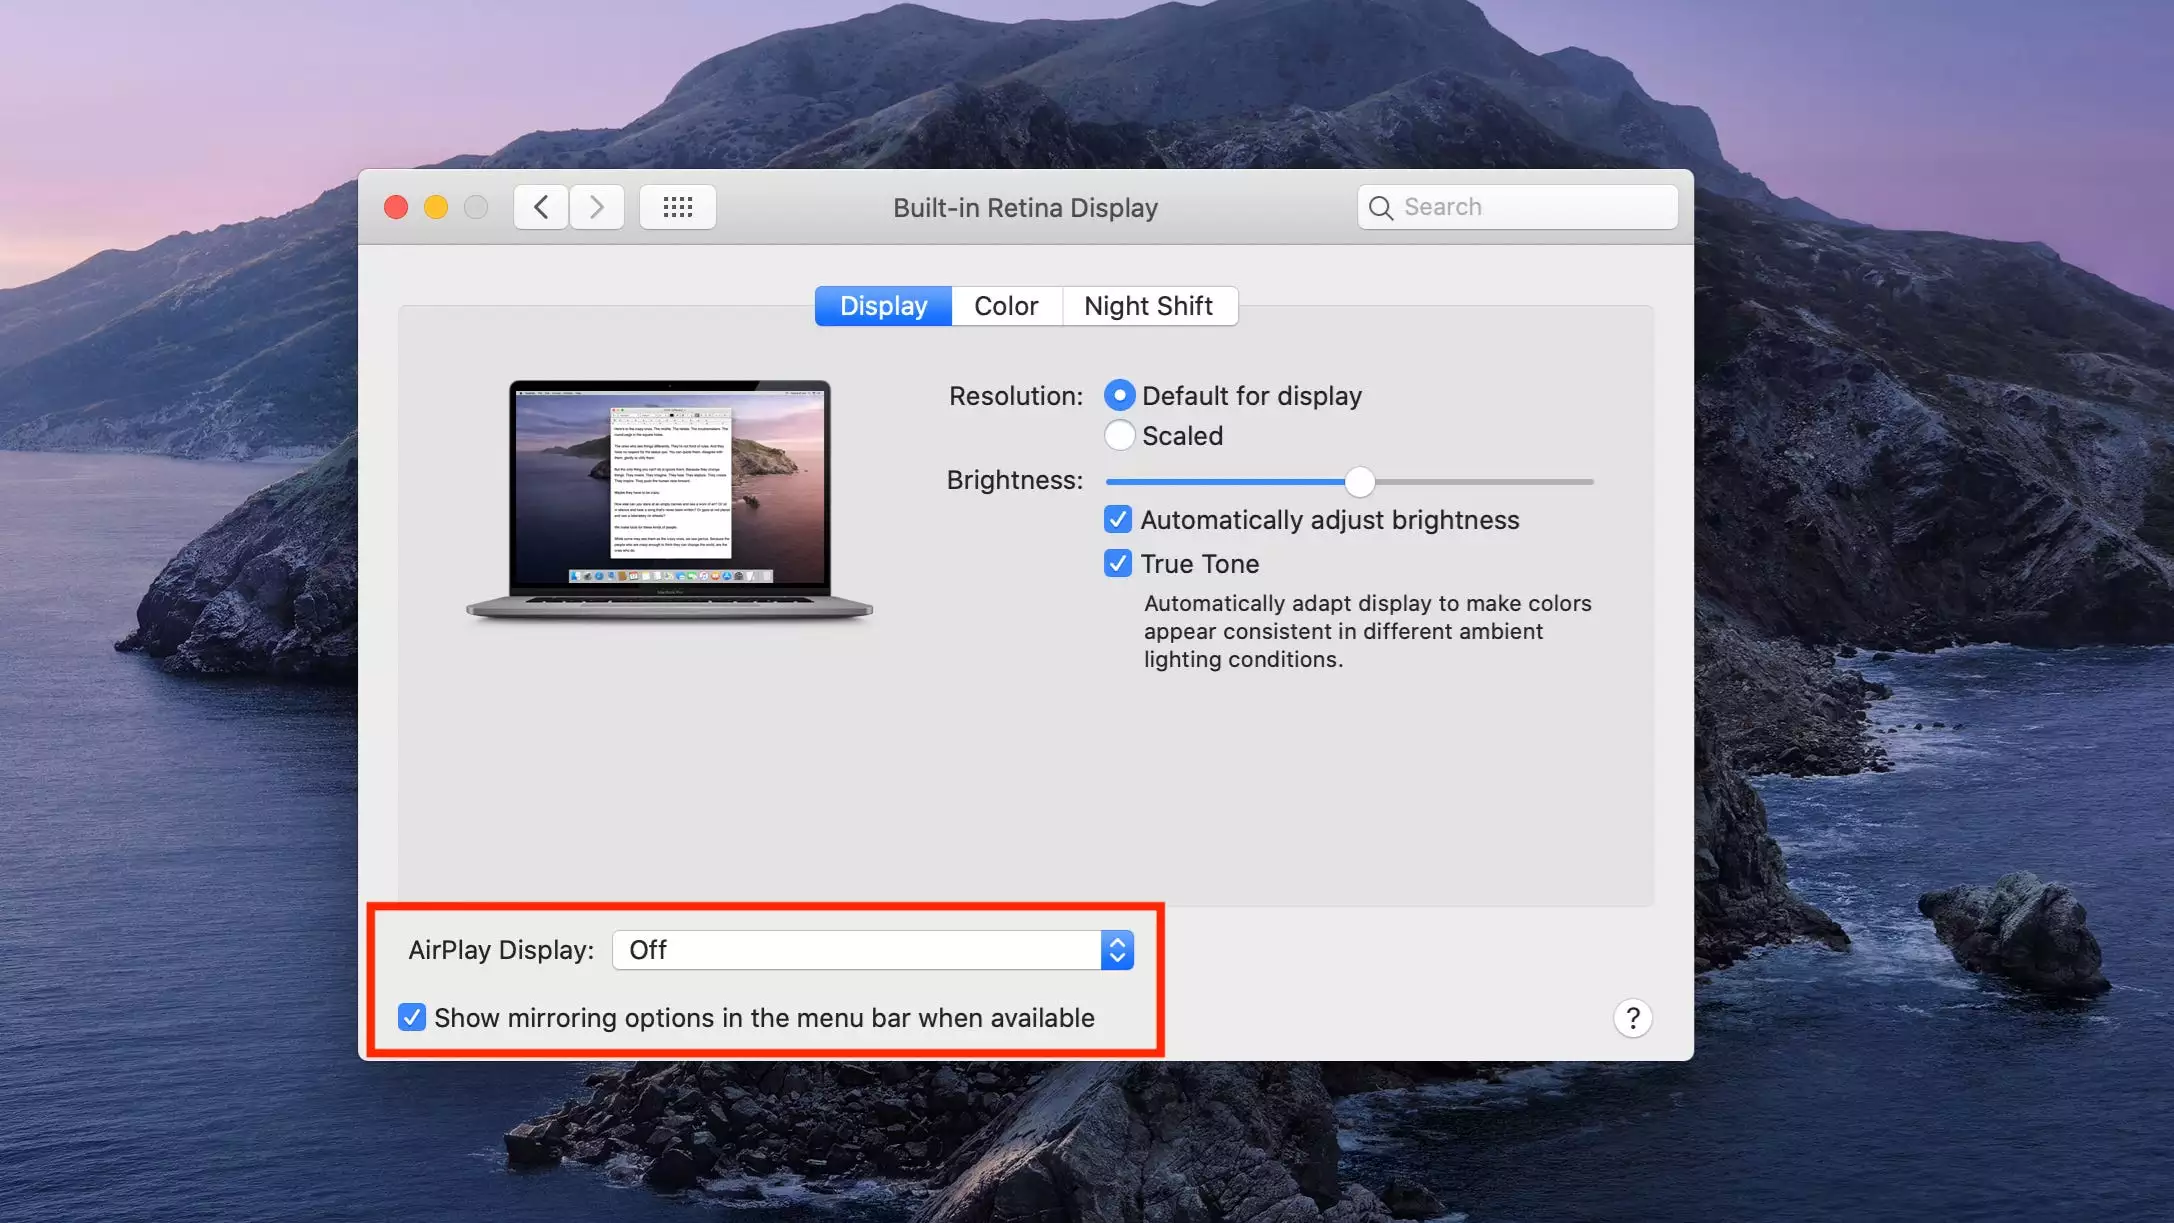2174x1223 pixels.
Task: Click the MacBook display preview image
Action: [669, 499]
